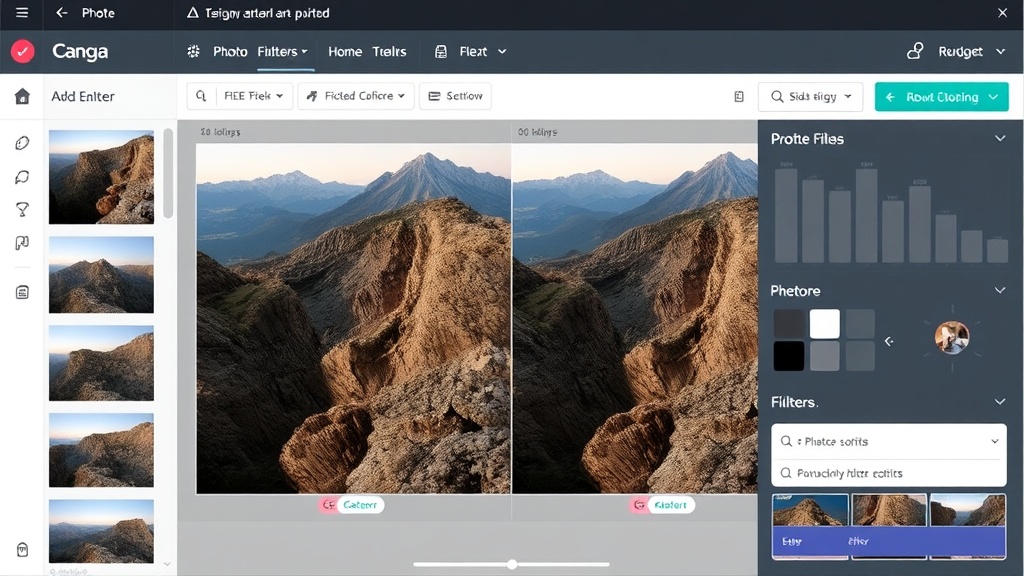Screen dimensions: 1024x576
Task: Click the red checkmark Canga logo
Action: tap(22, 52)
